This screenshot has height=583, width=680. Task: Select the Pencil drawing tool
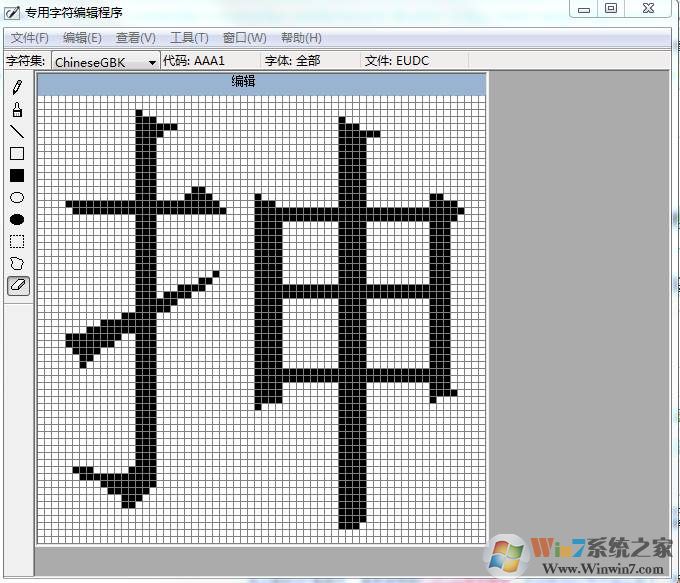click(17, 88)
